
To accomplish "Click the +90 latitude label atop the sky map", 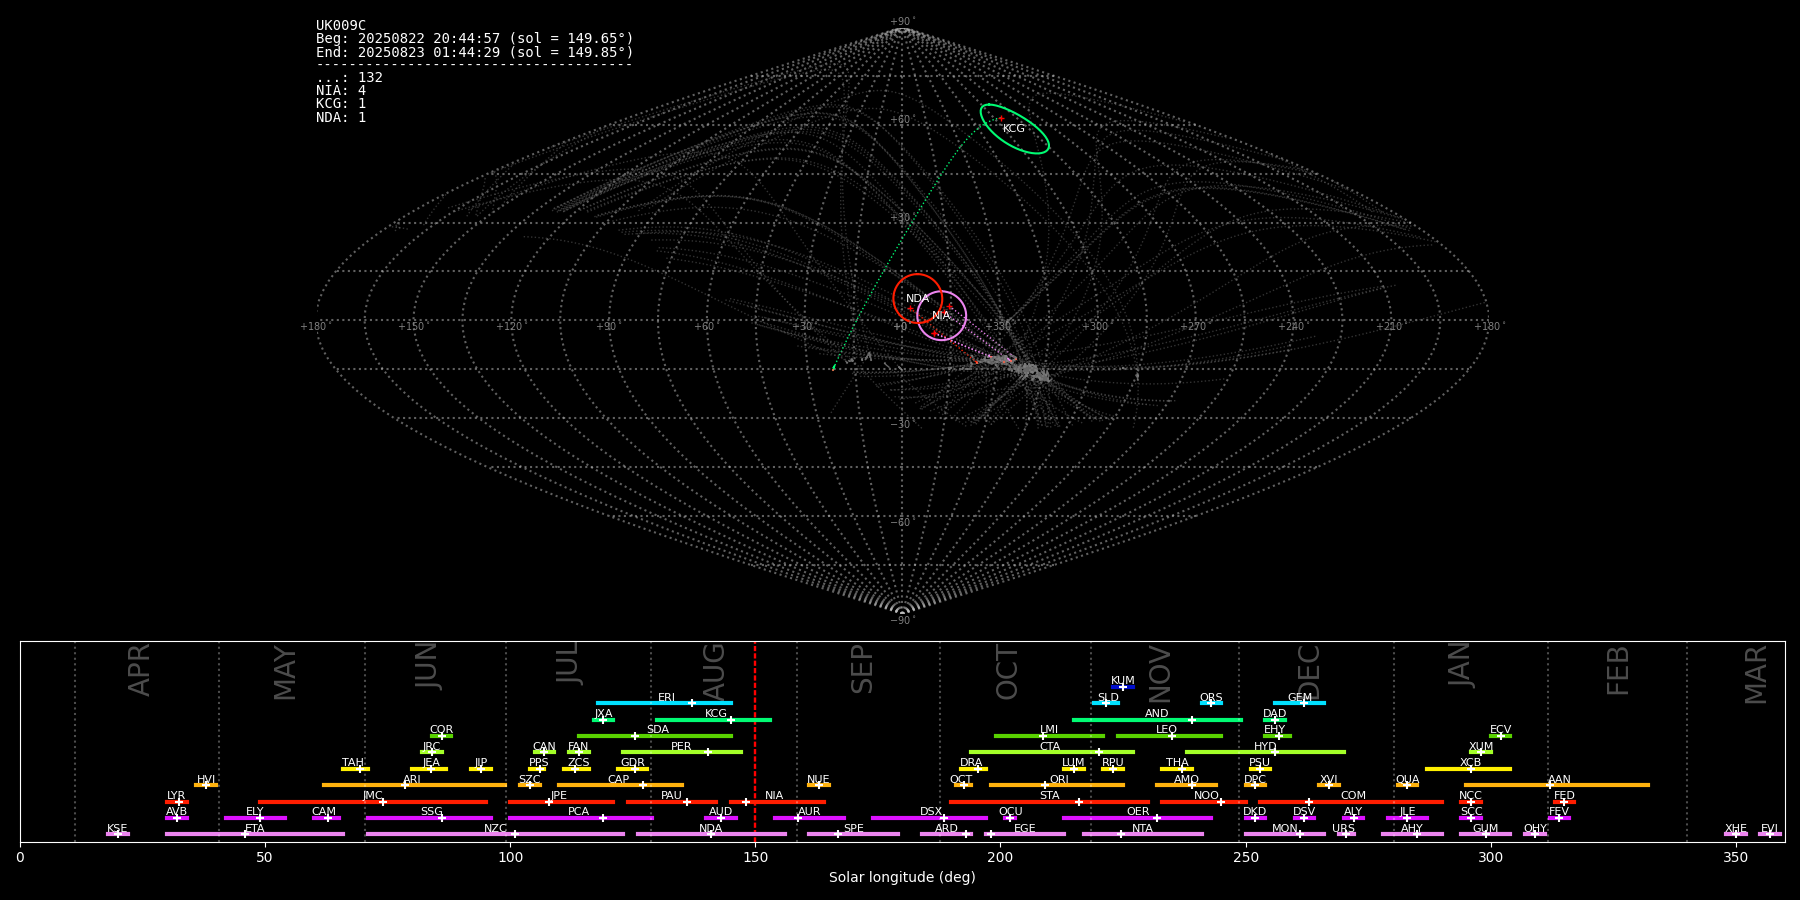I will (902, 22).
